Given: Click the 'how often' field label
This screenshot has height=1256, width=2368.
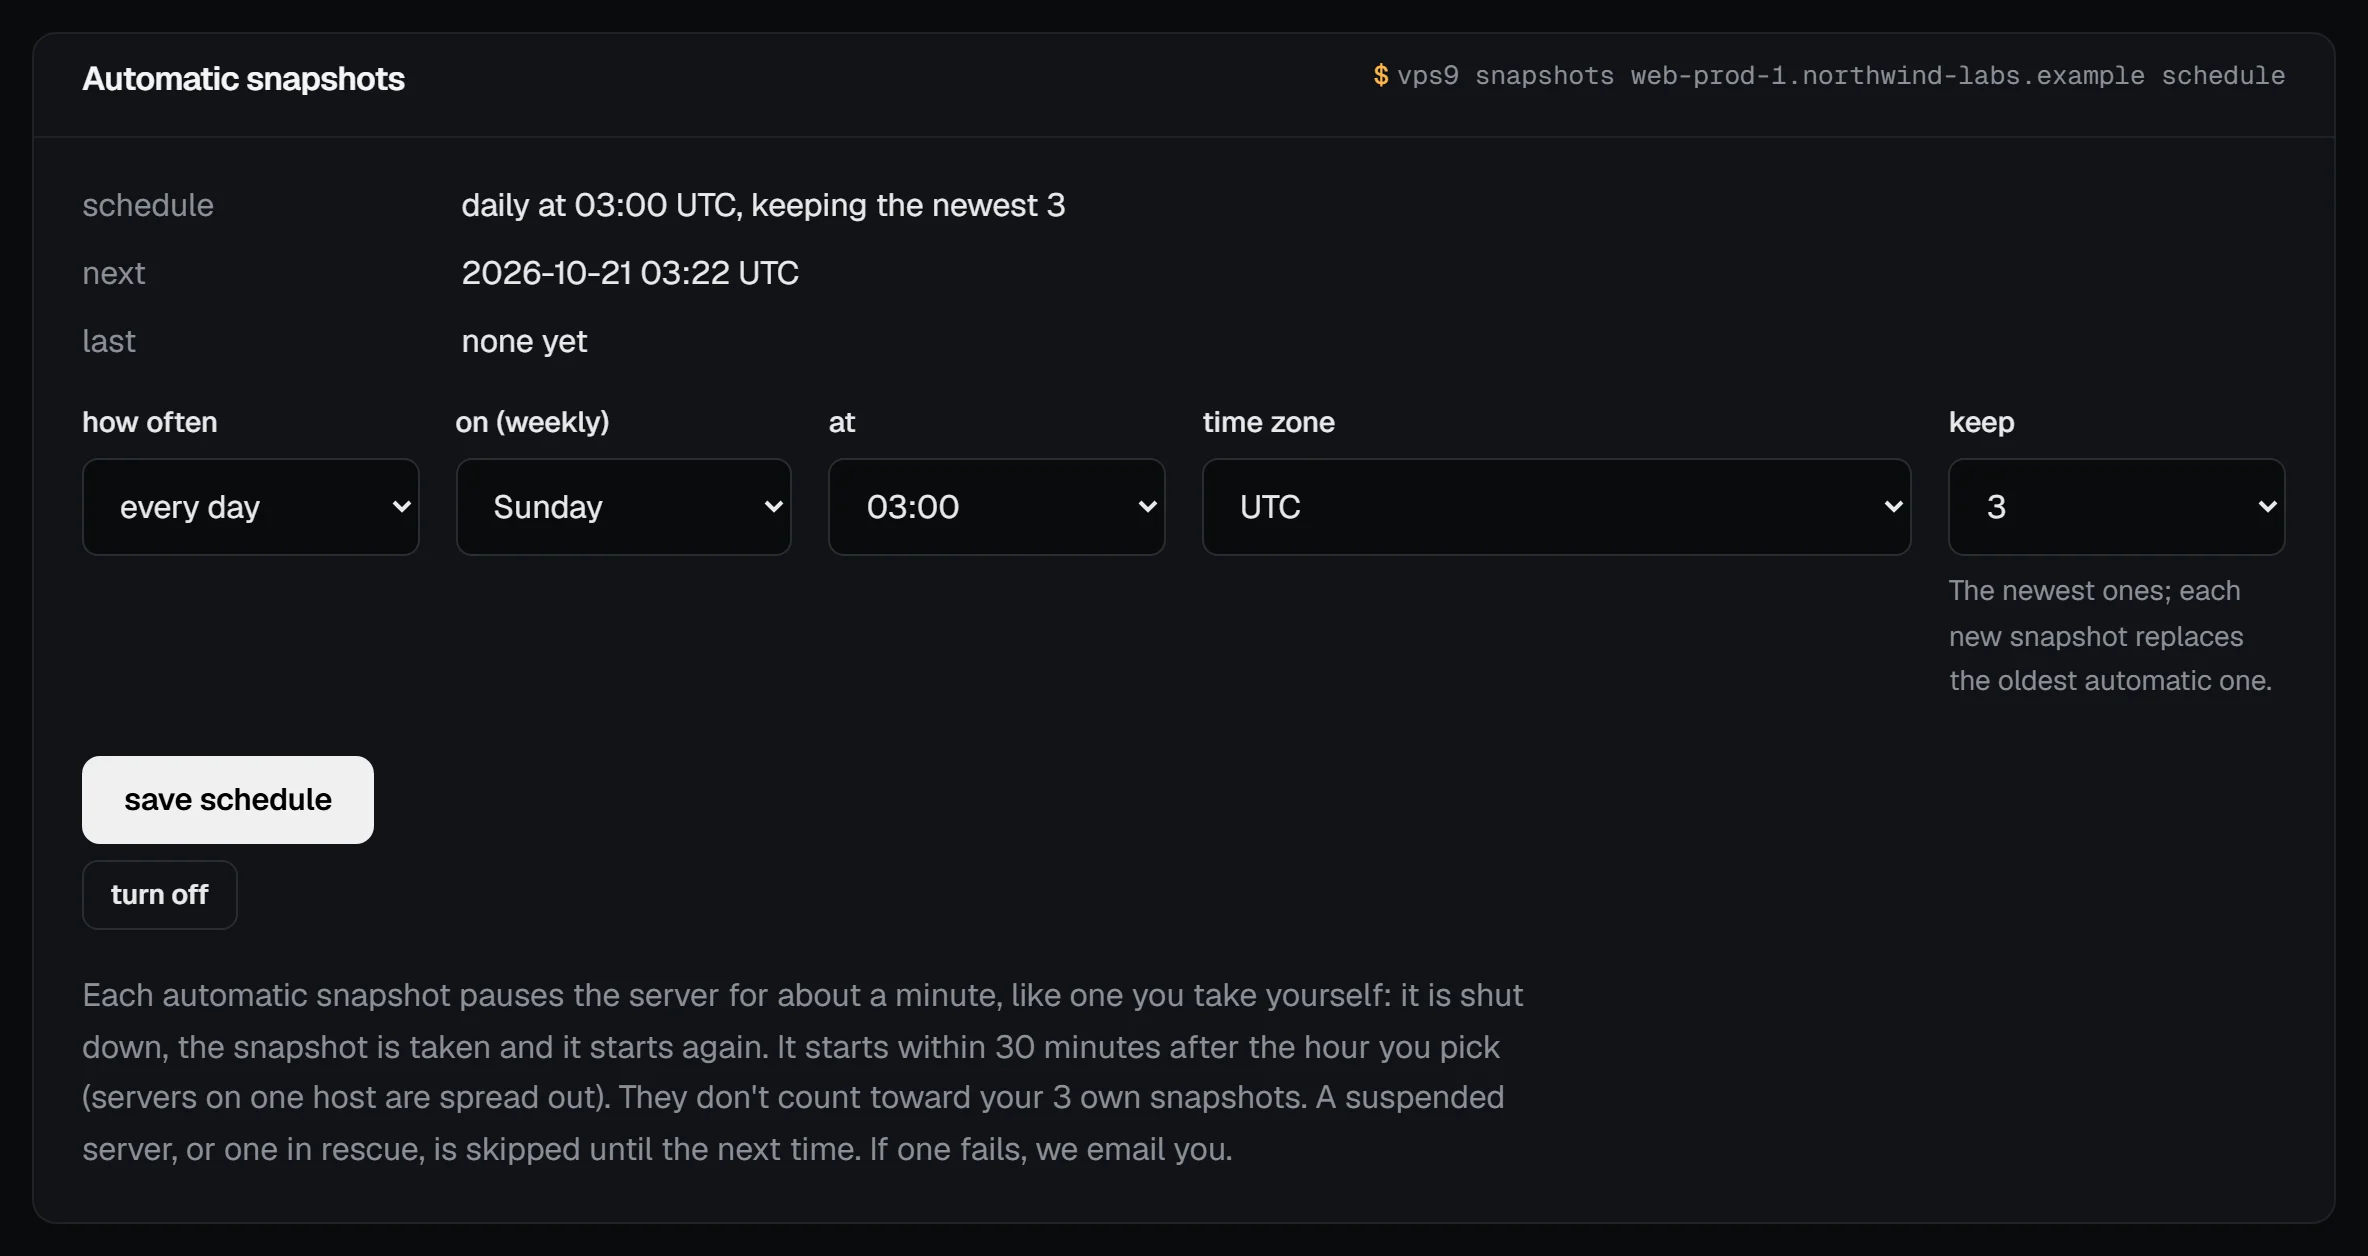Looking at the screenshot, I should click(x=150, y=422).
